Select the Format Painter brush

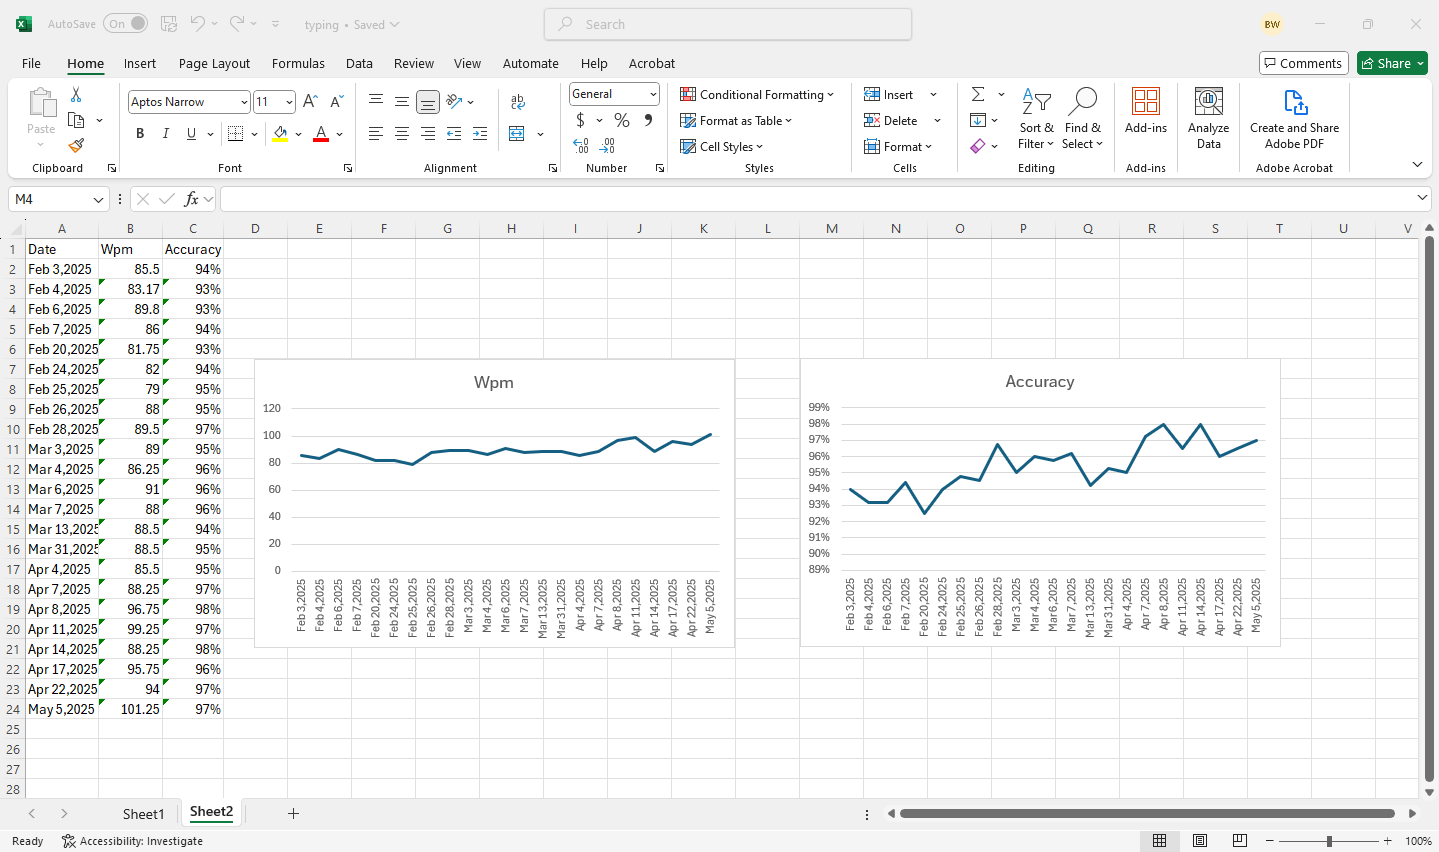click(76, 146)
